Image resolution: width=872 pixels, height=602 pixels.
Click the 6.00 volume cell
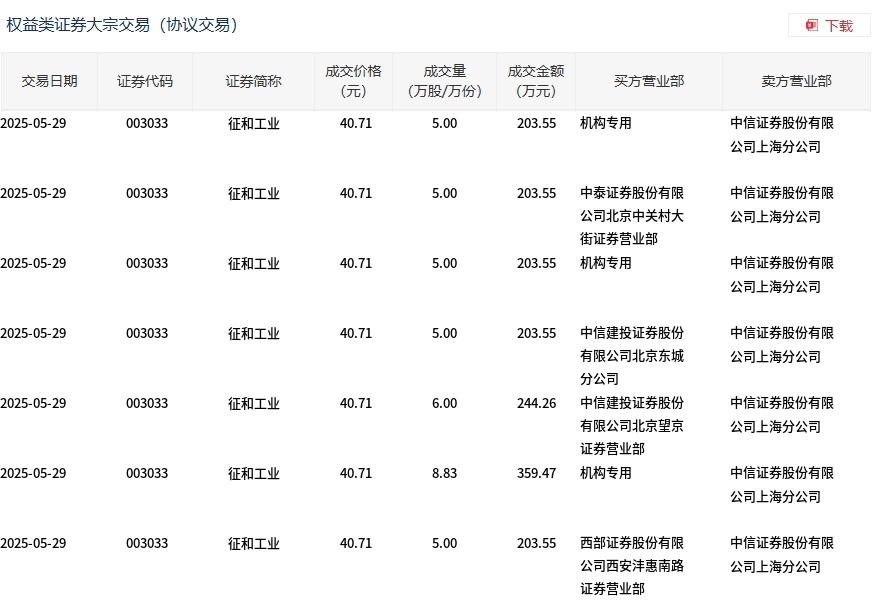tap(444, 403)
